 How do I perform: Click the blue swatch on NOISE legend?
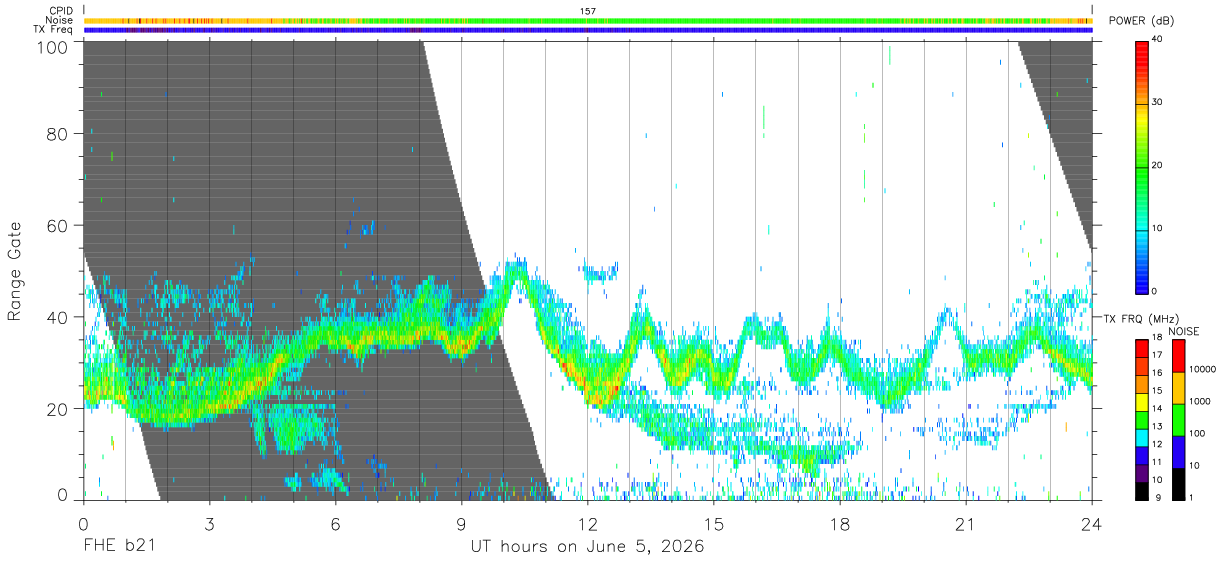pyautogui.click(x=1178, y=451)
